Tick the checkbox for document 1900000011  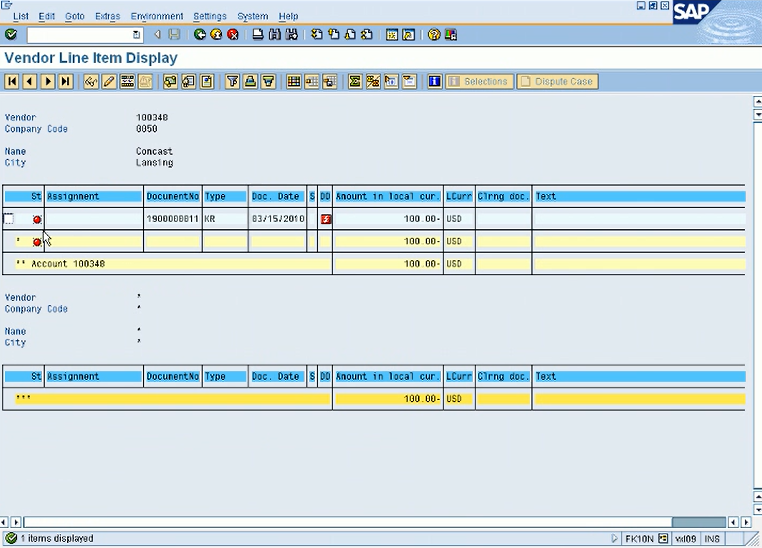9,219
